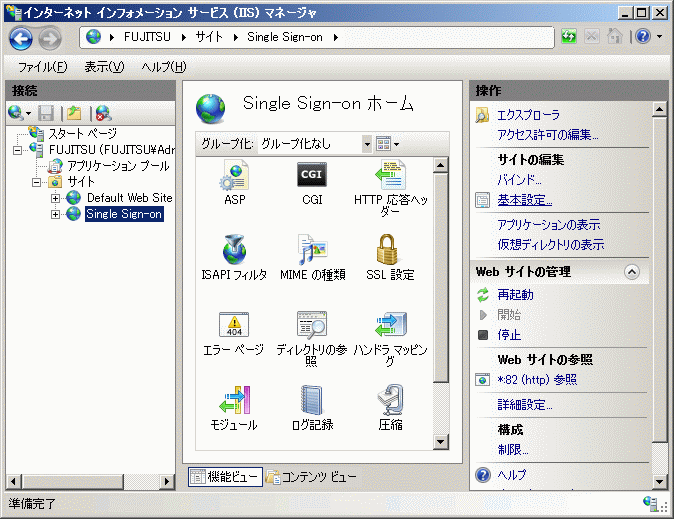Click the サイト breadcrumb in address bar
Viewport: 674px width, 519px height.
pyautogui.click(x=209, y=37)
